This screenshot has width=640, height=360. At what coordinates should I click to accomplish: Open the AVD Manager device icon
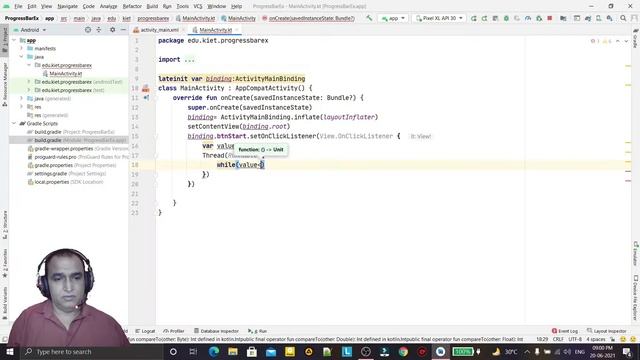pyautogui.click(x=599, y=18)
